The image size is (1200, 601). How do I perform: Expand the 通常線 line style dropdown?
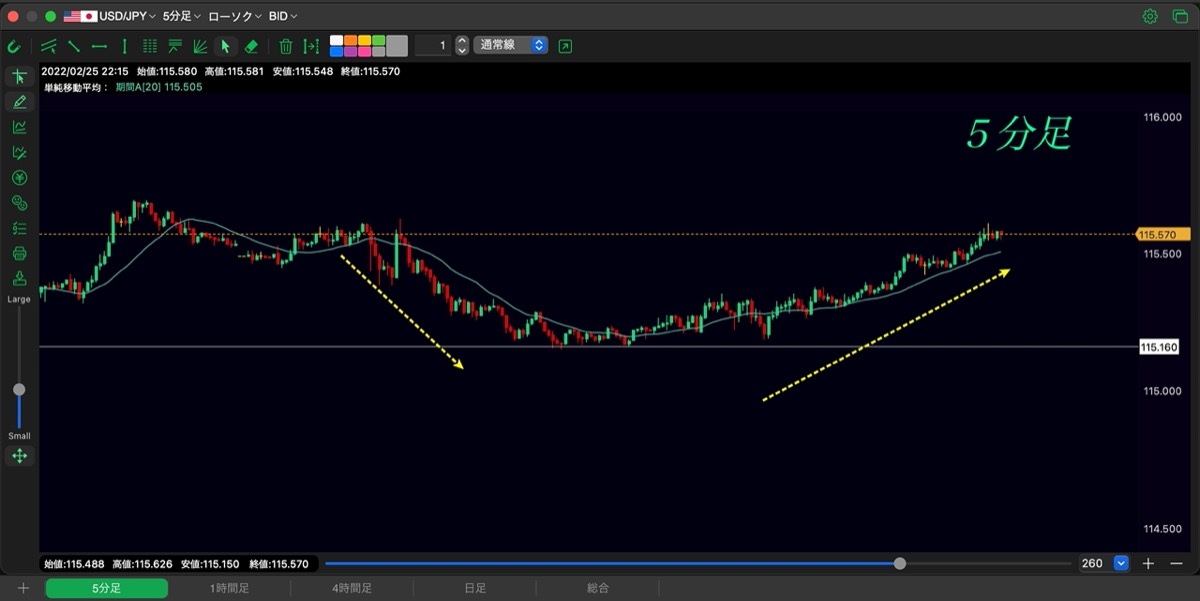[511, 45]
